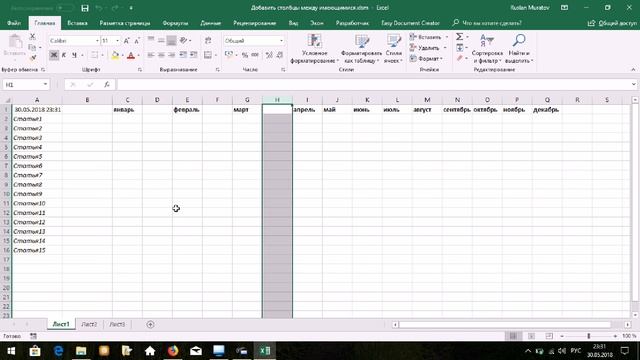Click the Copy icon in clipboard group
Image resolution: width=640 pixels, height=360 pixels.
click(x=32, y=47)
